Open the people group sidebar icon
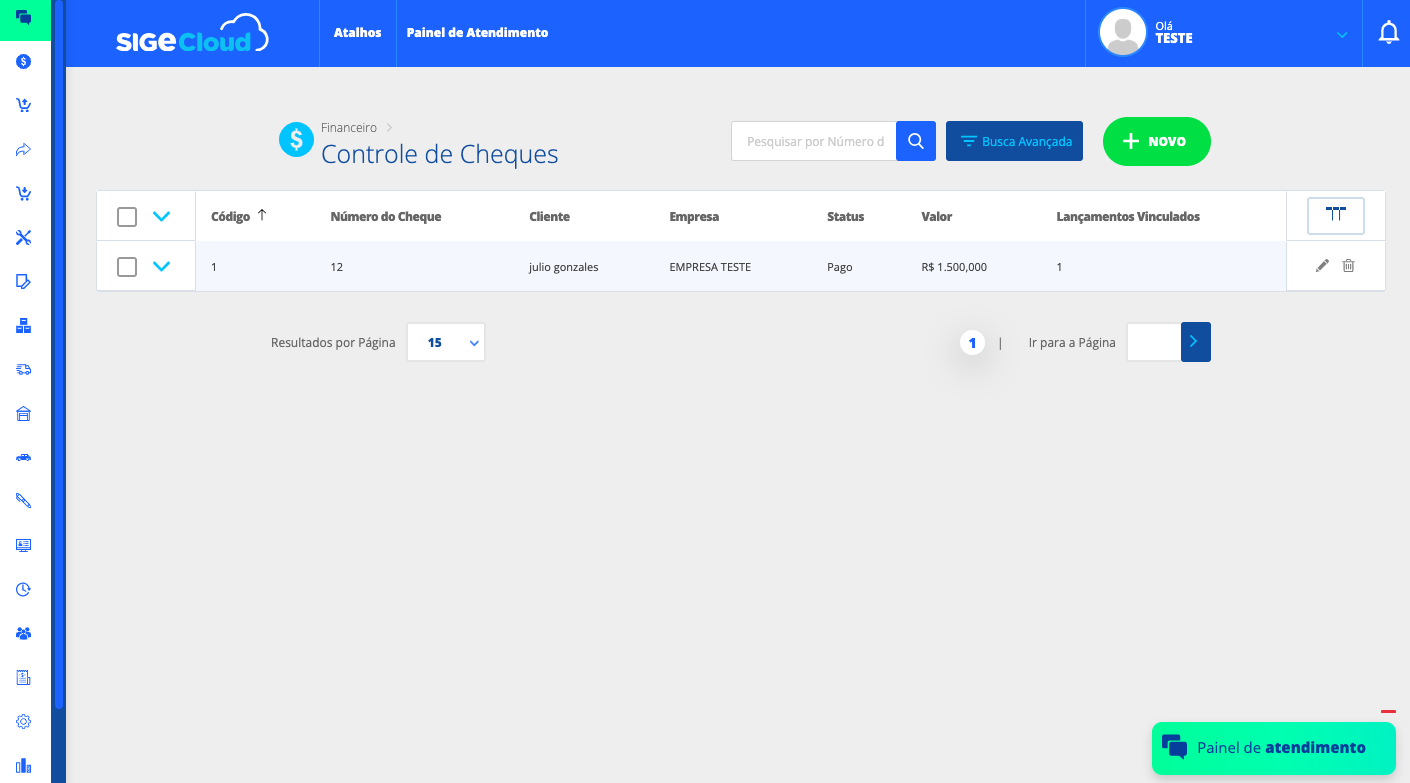Screen dimensions: 1410x783 coord(24,634)
